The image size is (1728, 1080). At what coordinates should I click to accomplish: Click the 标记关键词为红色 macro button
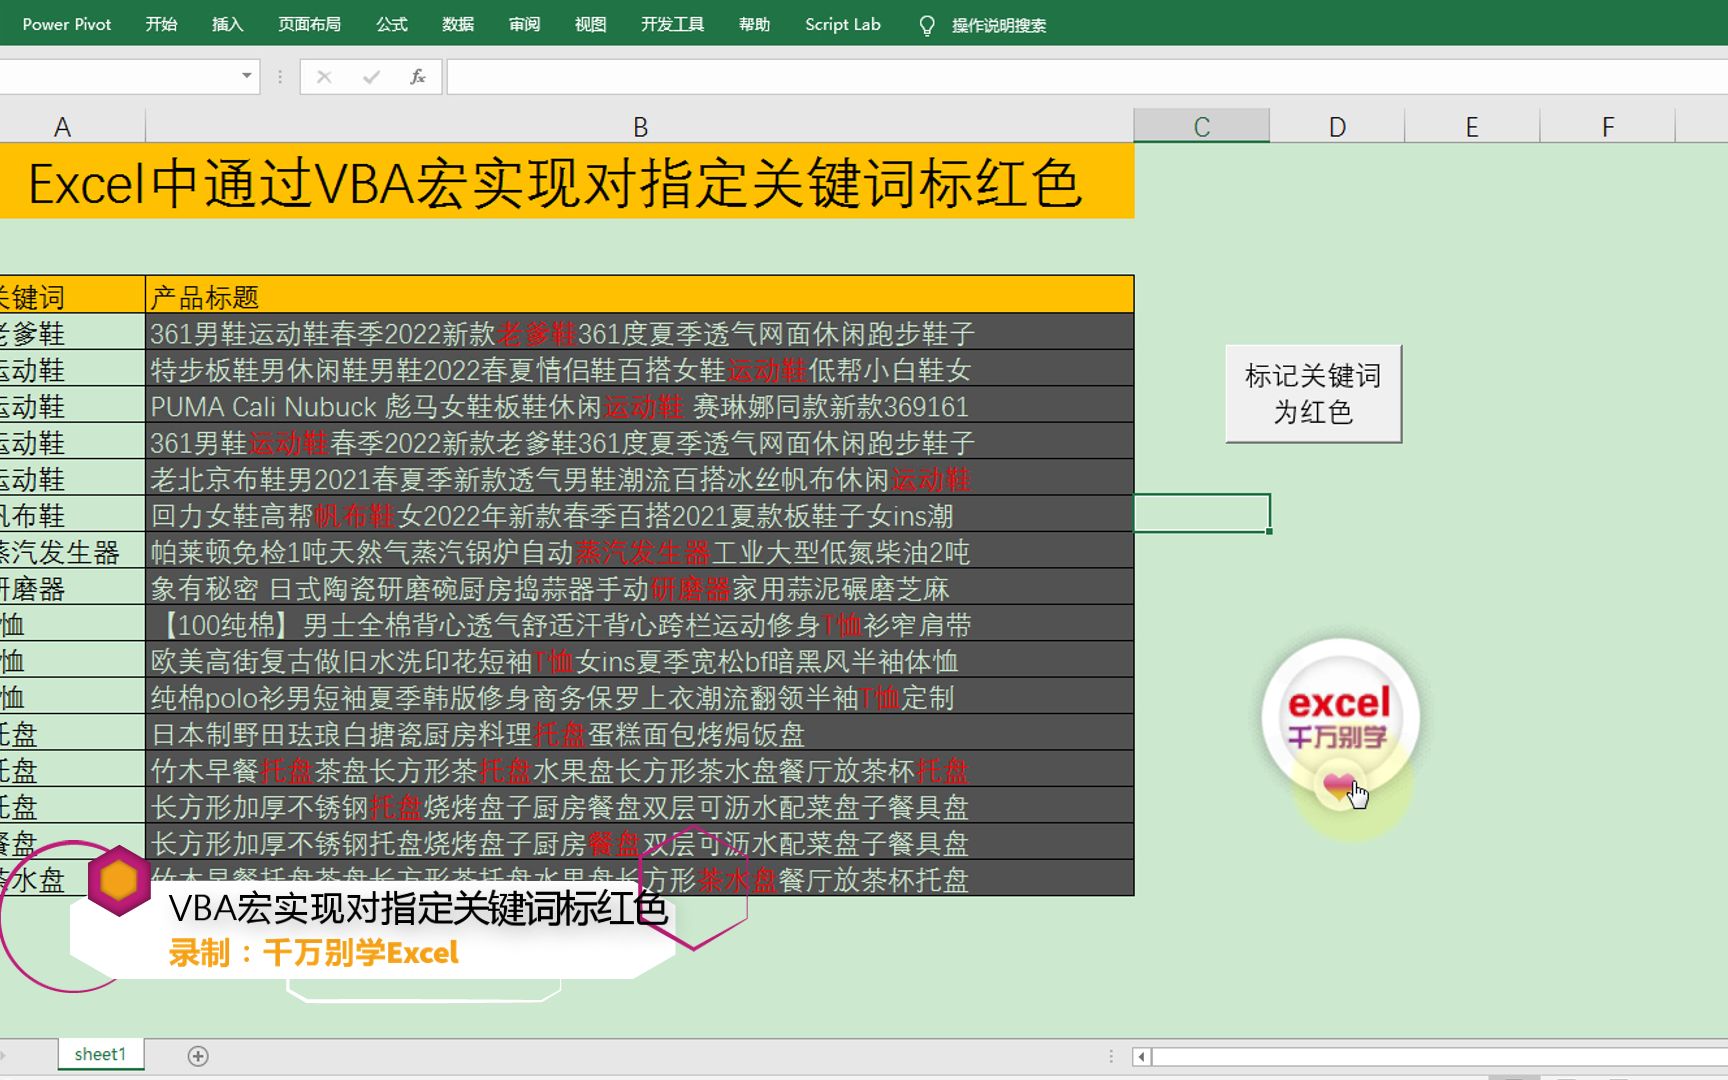[x=1313, y=394]
